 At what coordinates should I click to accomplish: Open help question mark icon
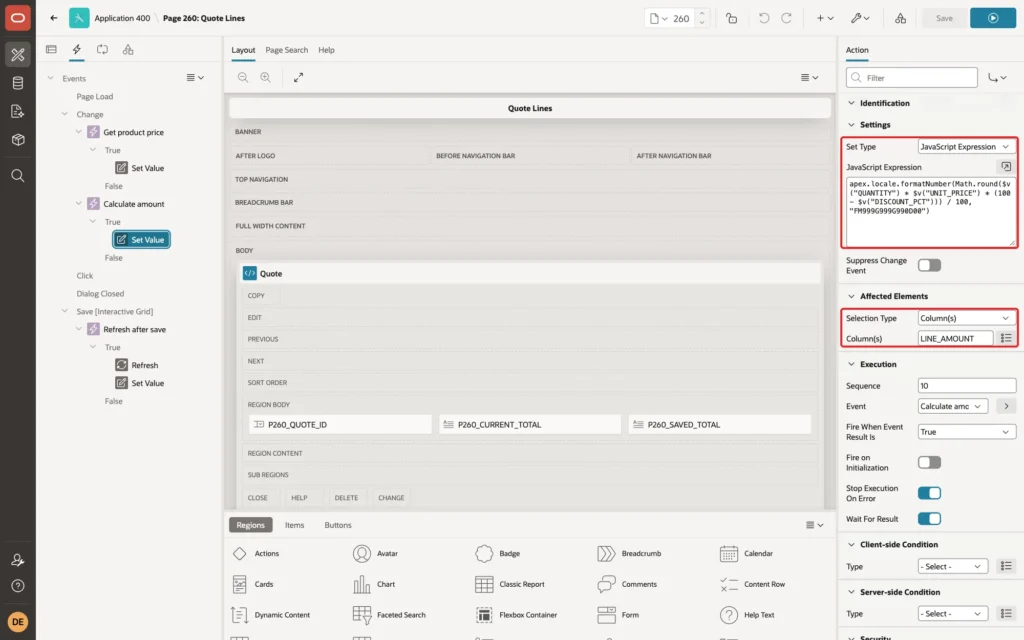(x=18, y=586)
